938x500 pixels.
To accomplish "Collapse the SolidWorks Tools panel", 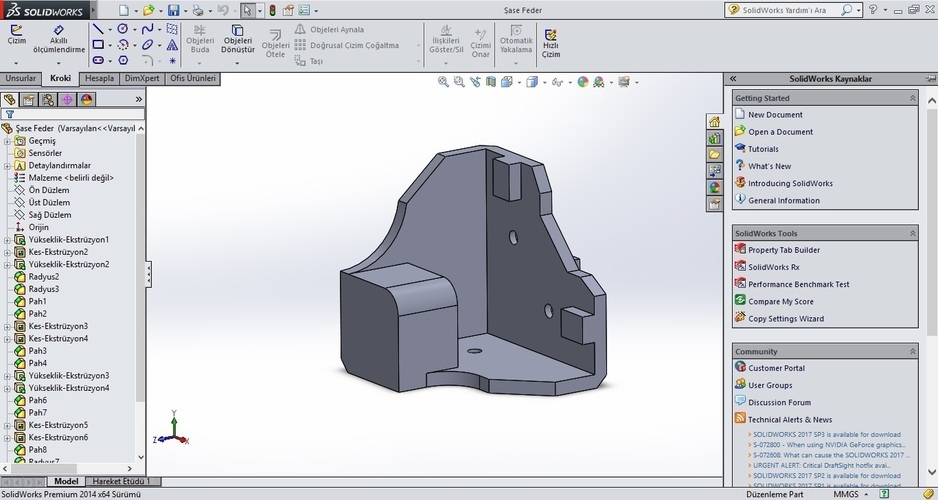I will (x=912, y=233).
